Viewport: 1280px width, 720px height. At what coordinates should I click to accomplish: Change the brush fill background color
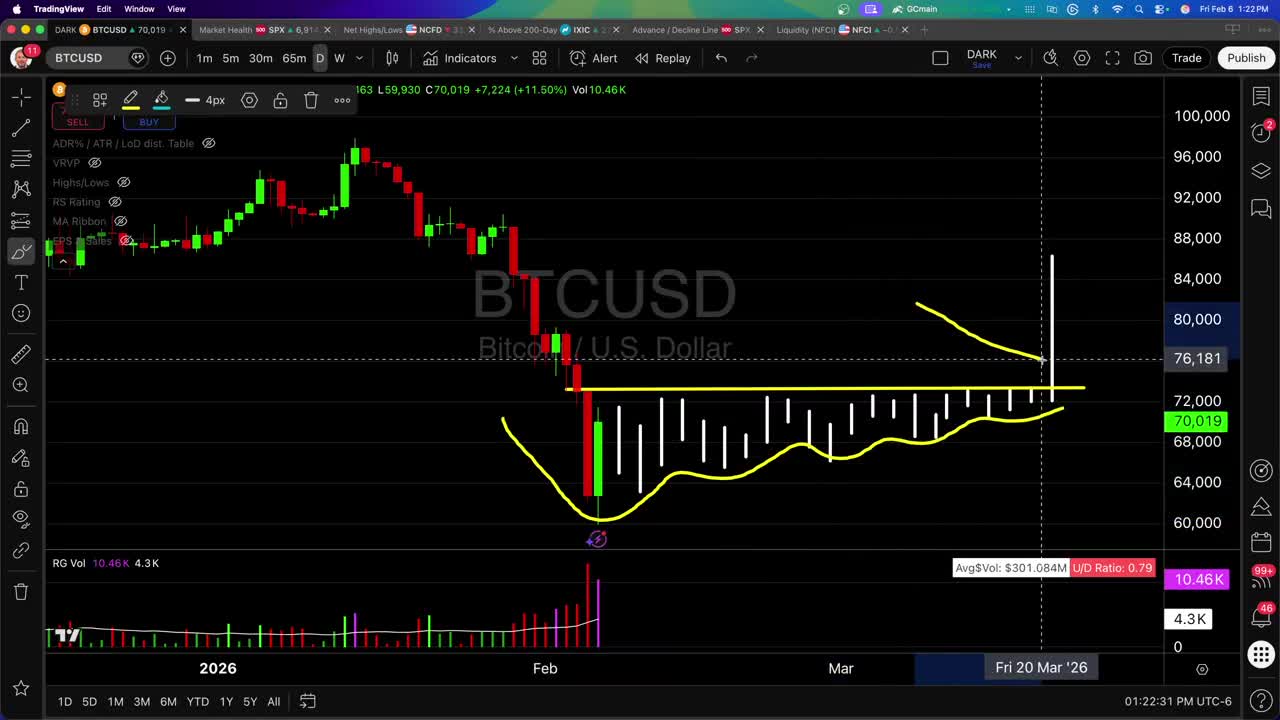coord(161,100)
